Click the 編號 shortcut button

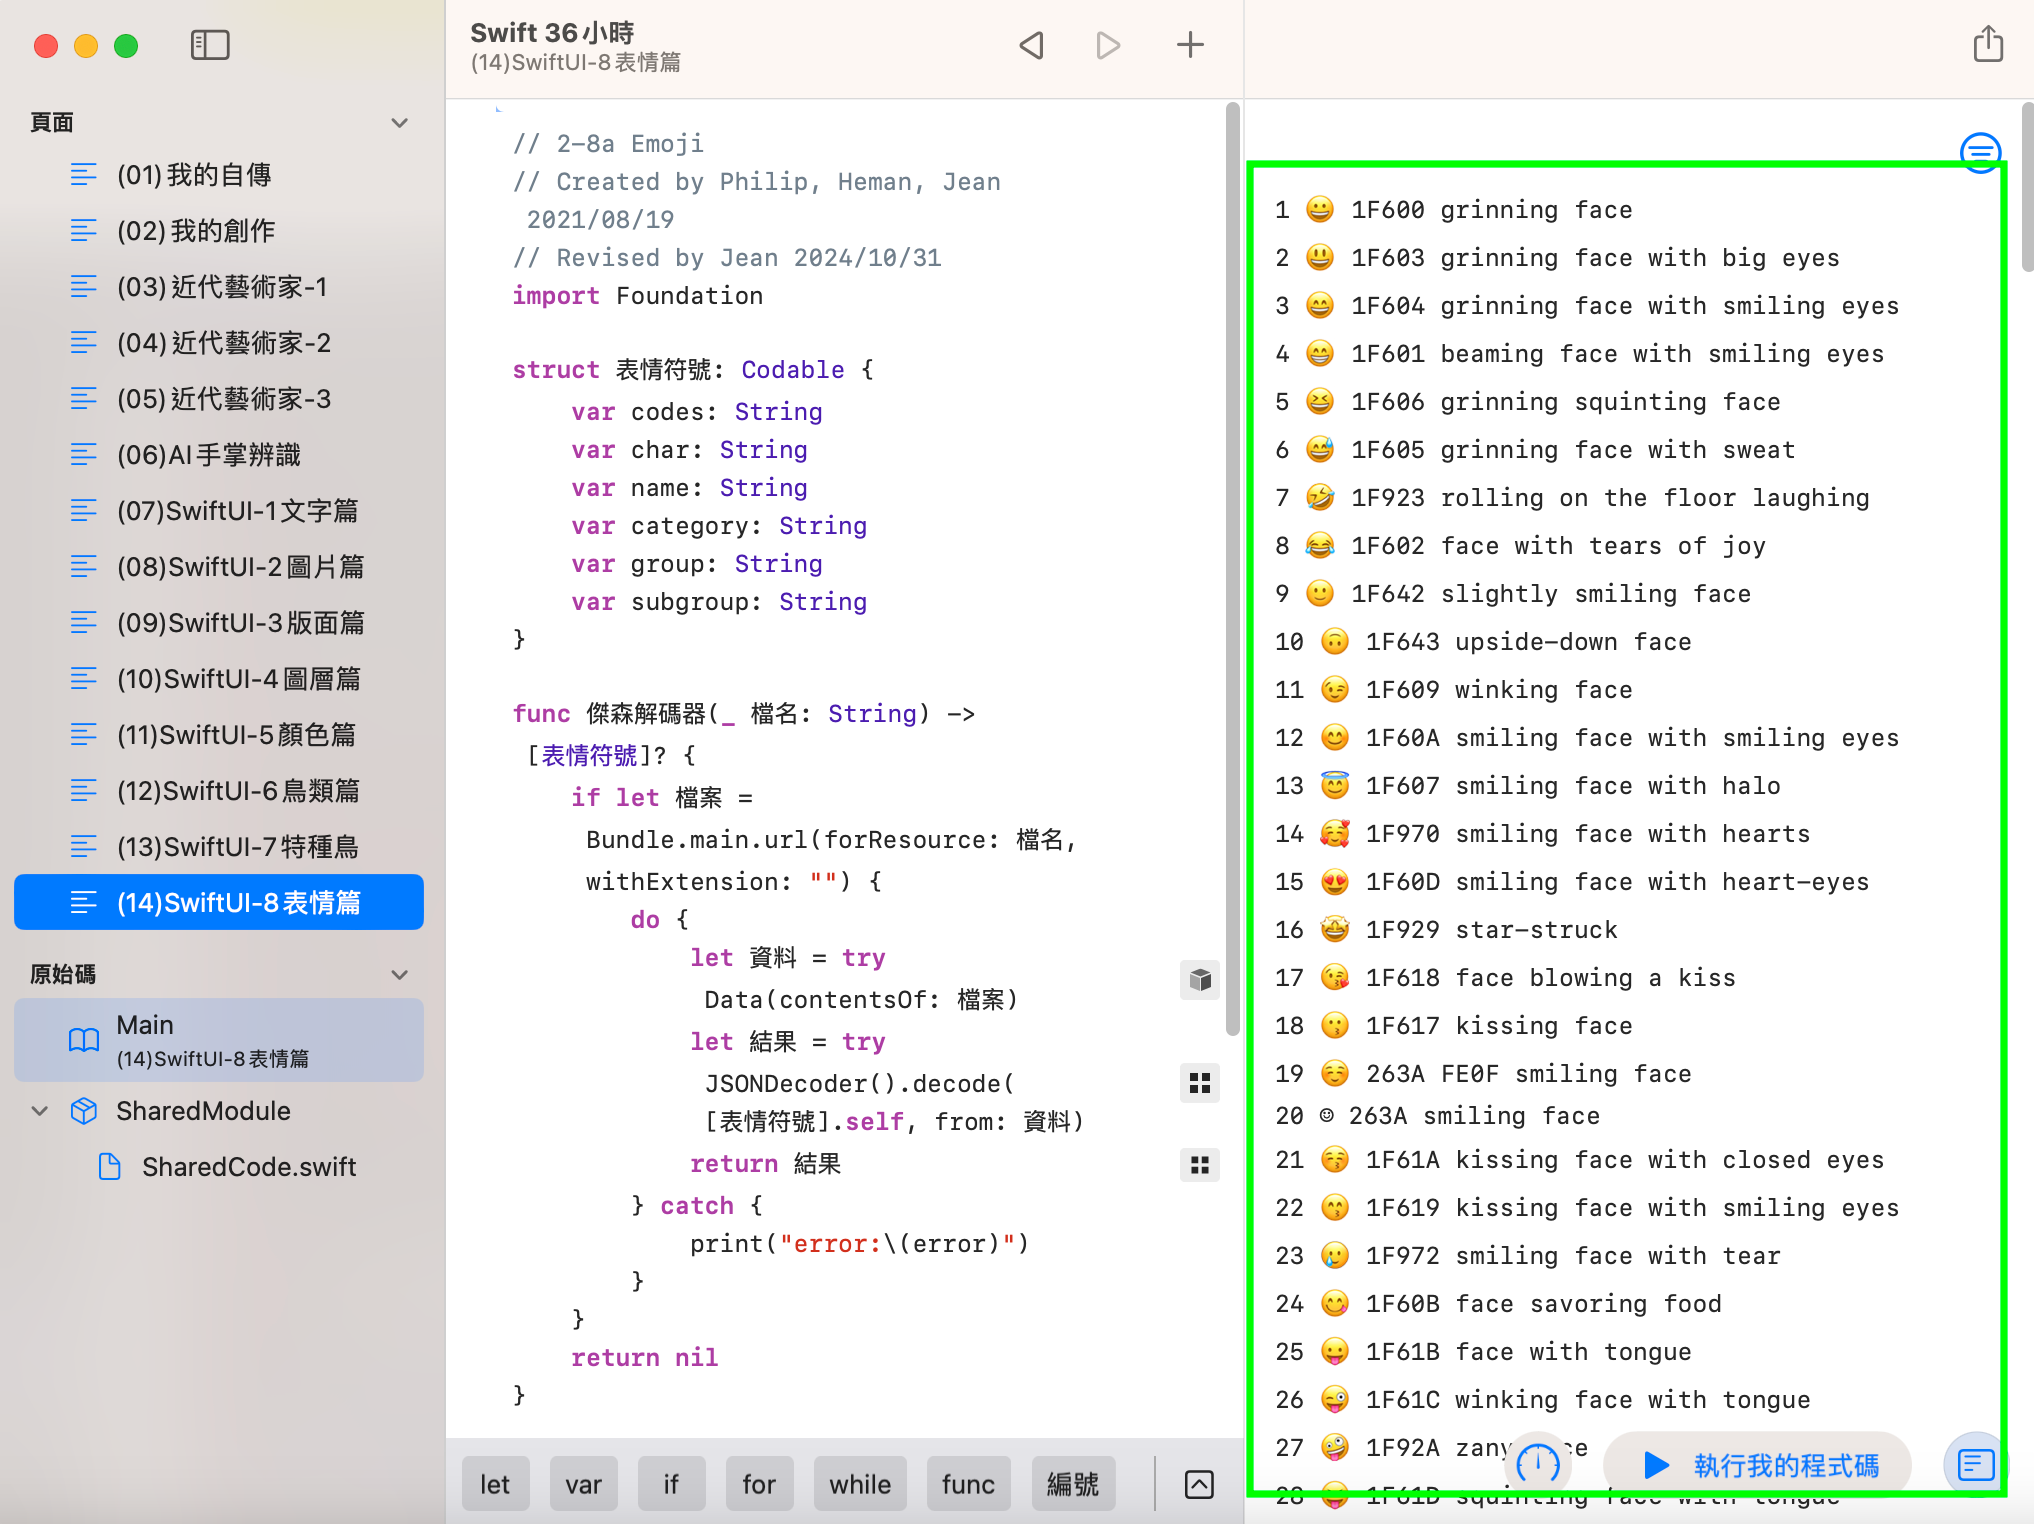1072,1484
